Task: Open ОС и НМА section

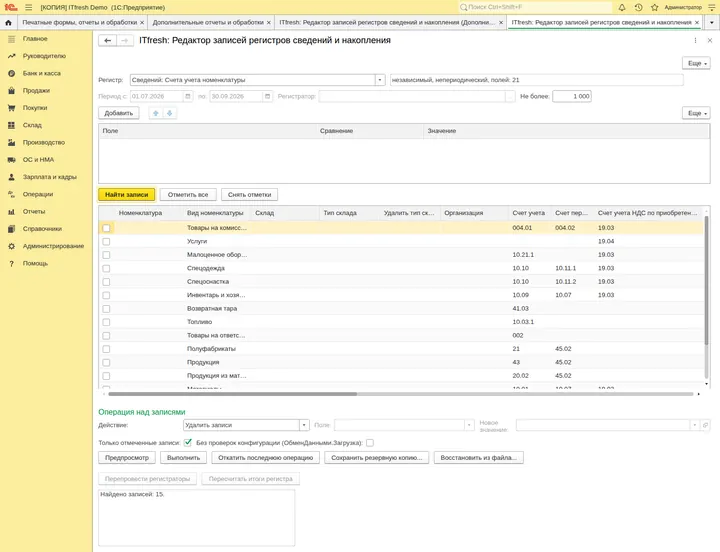Action: 38,160
